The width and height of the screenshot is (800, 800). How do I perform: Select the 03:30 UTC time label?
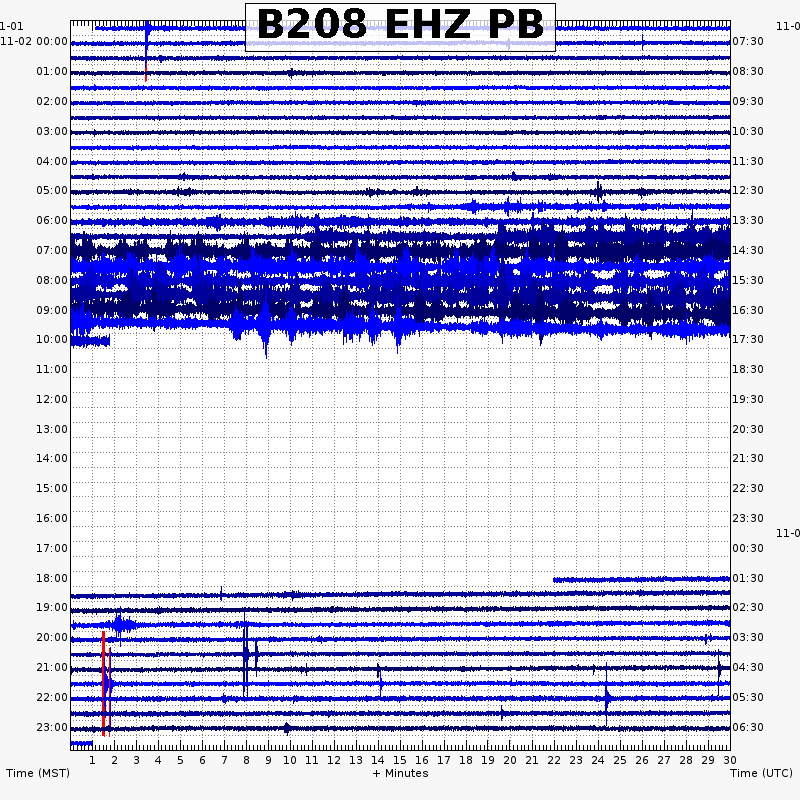click(748, 637)
